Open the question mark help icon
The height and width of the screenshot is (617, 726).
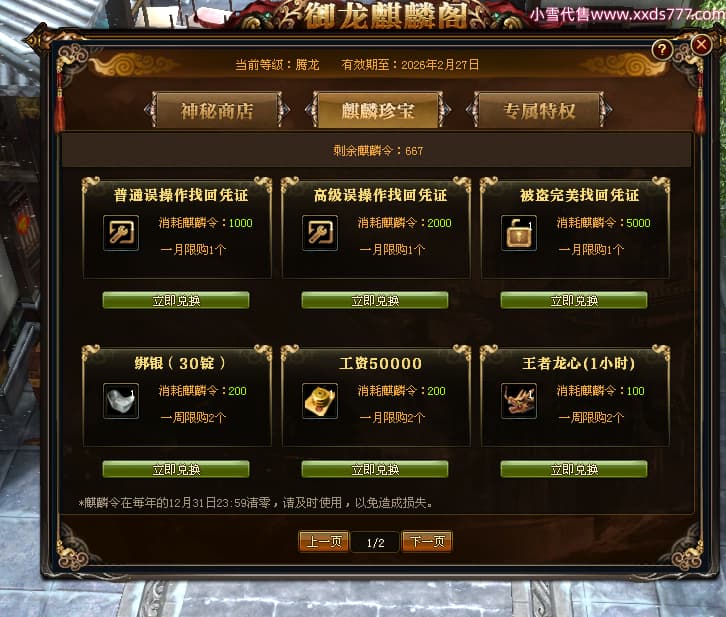coord(662,49)
